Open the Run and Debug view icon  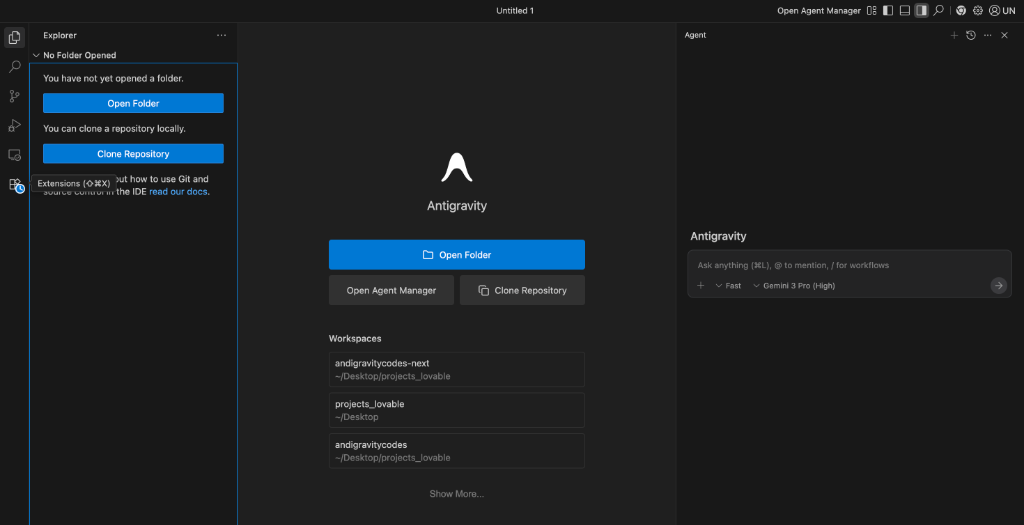[x=14, y=125]
